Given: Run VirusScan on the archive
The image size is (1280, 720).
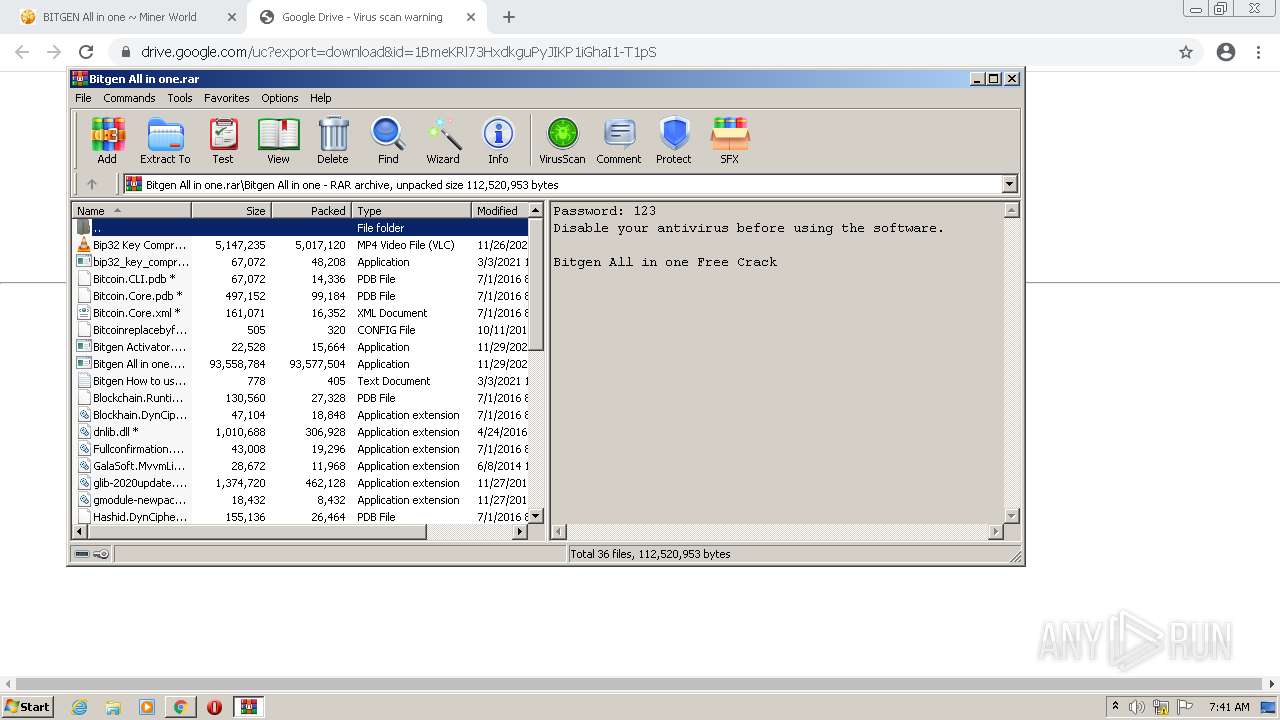Looking at the screenshot, I should (562, 140).
